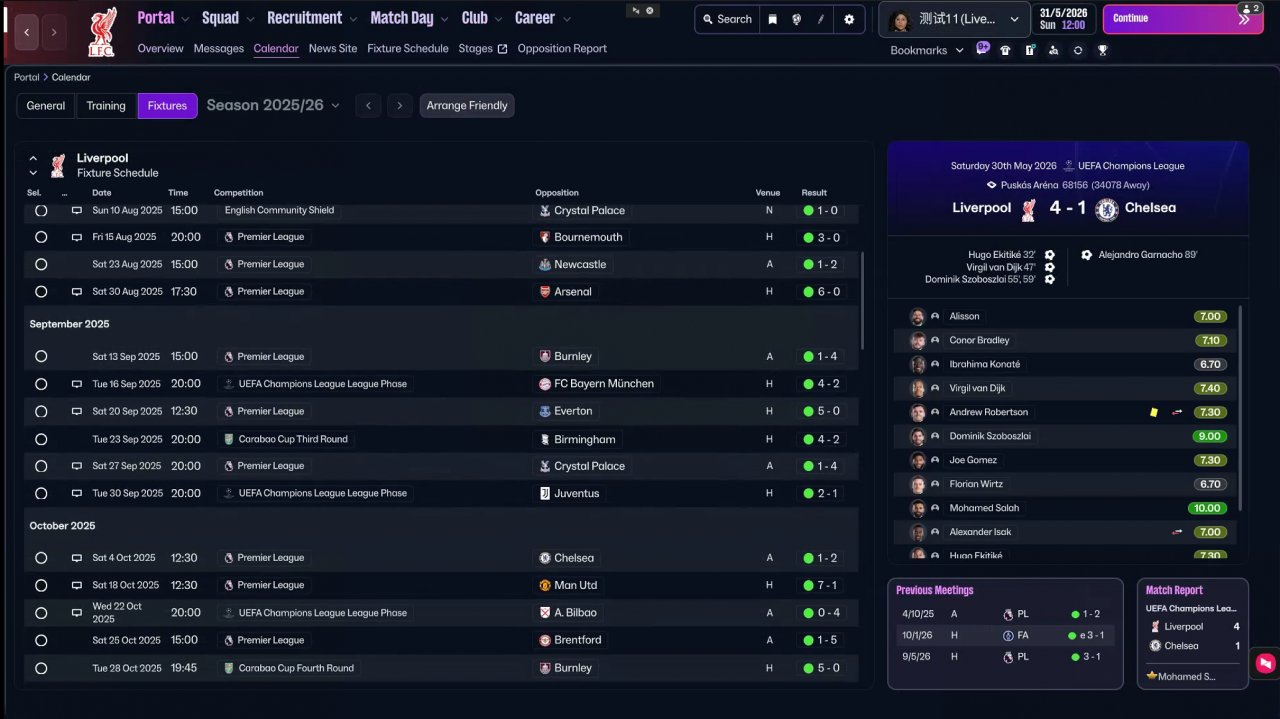This screenshot has width=1280, height=719.
Task: Click the speech icon on Arsenal fixture row
Action: pyautogui.click(x=77, y=292)
